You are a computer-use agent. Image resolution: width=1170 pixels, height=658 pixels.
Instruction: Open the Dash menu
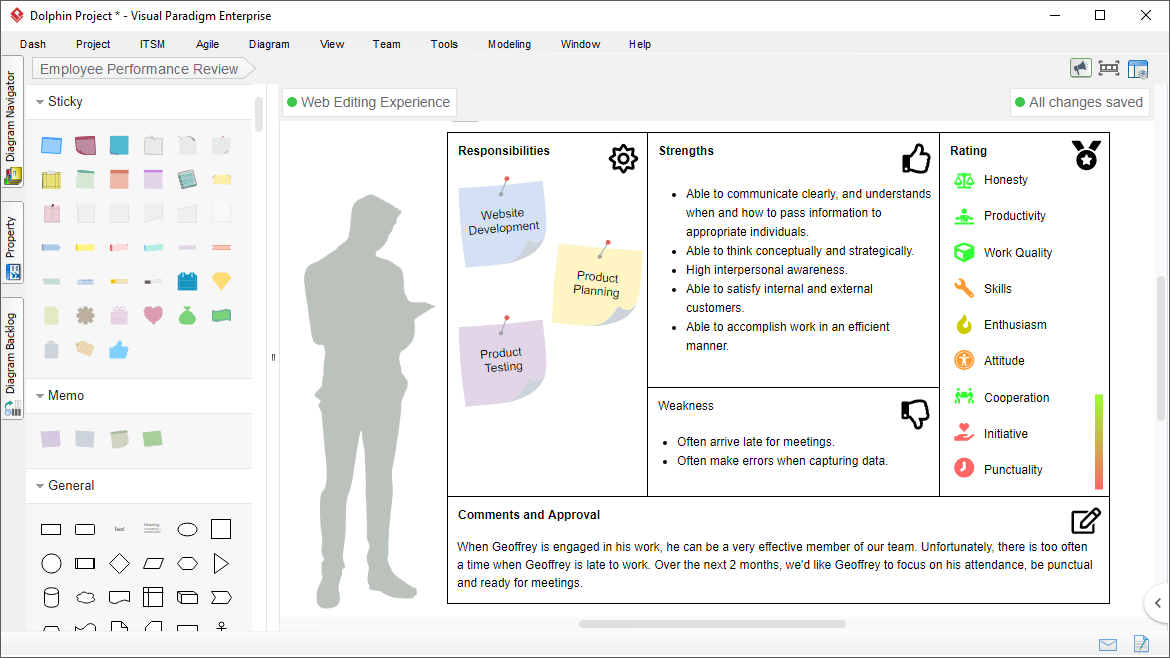[x=33, y=44]
